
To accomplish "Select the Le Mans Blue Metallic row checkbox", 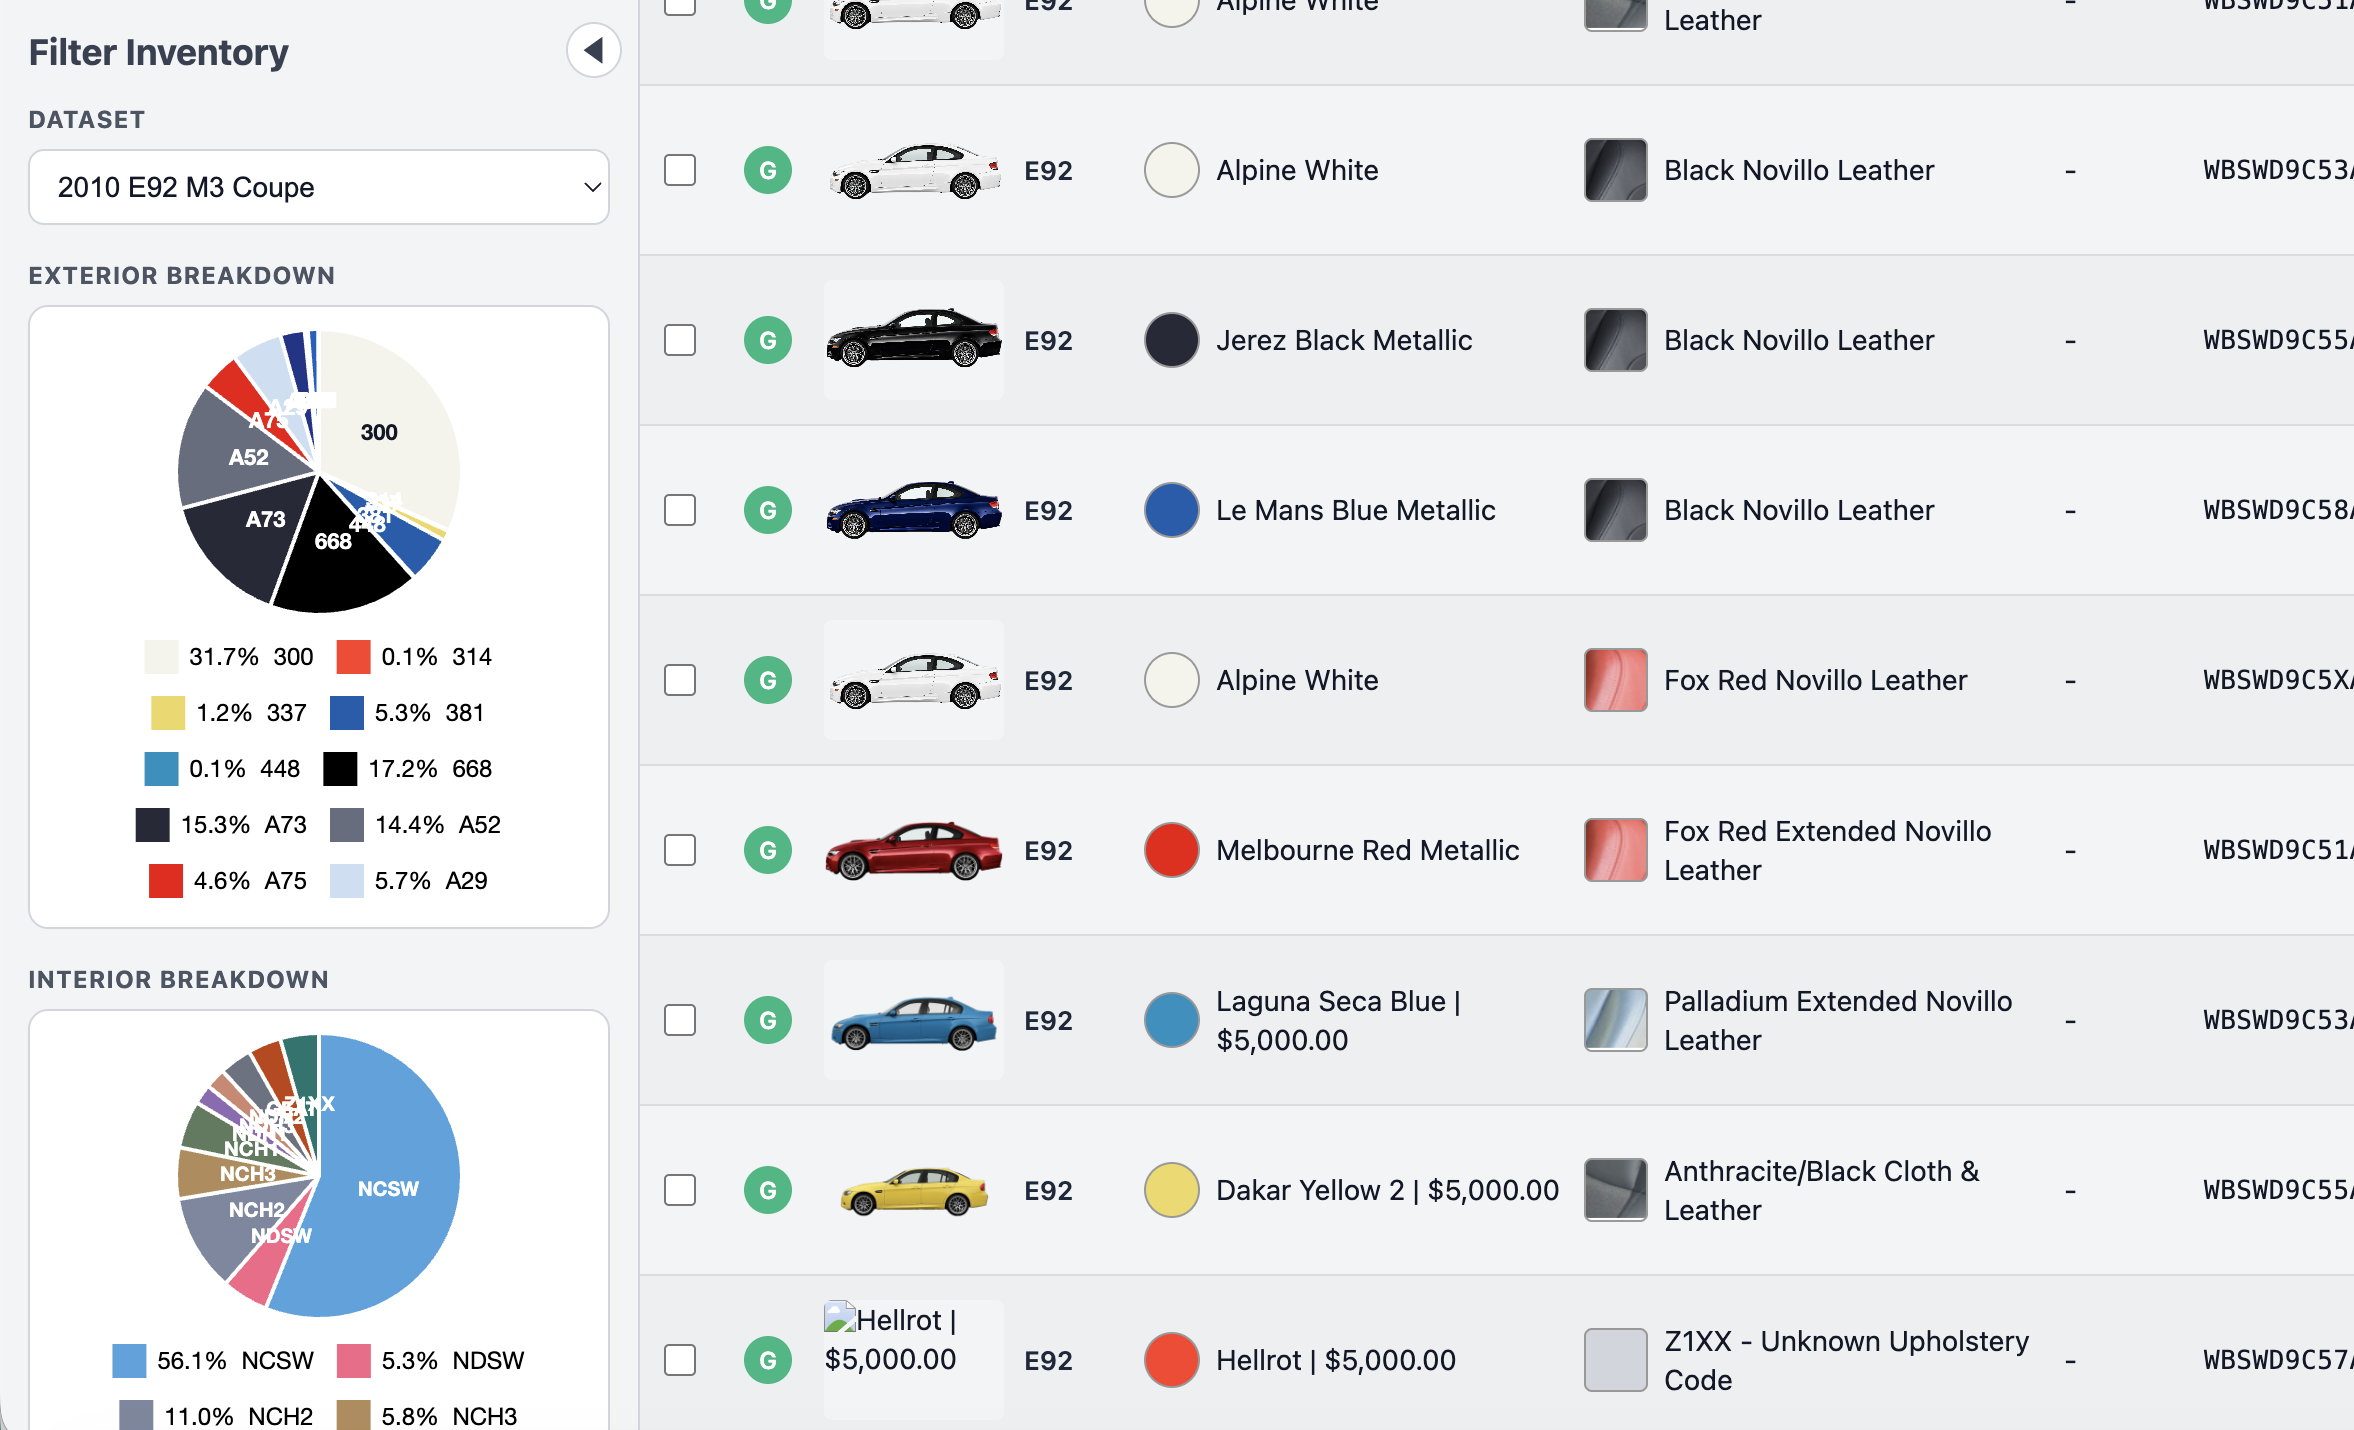I will pos(680,510).
